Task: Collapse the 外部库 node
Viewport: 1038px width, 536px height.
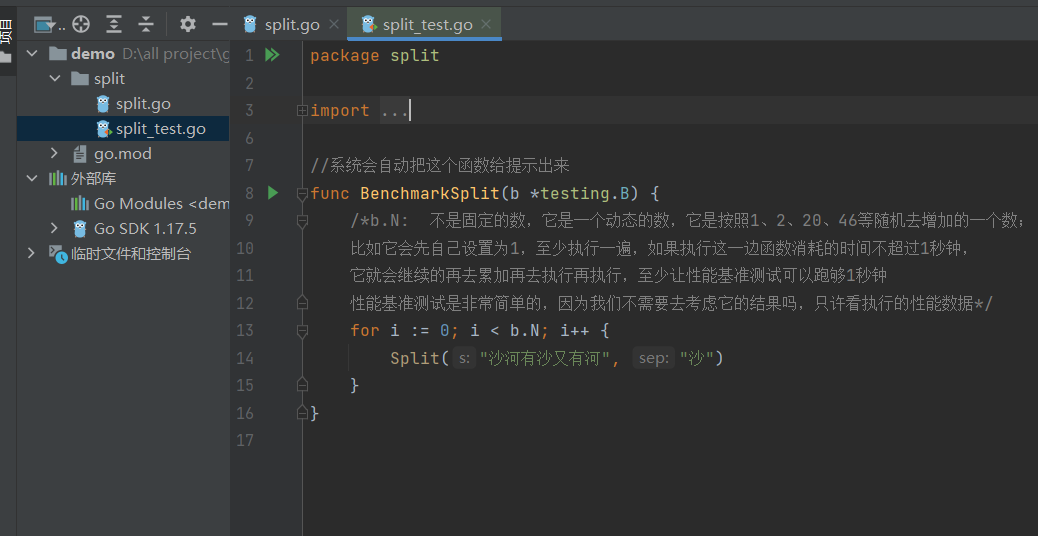Action: point(32,179)
